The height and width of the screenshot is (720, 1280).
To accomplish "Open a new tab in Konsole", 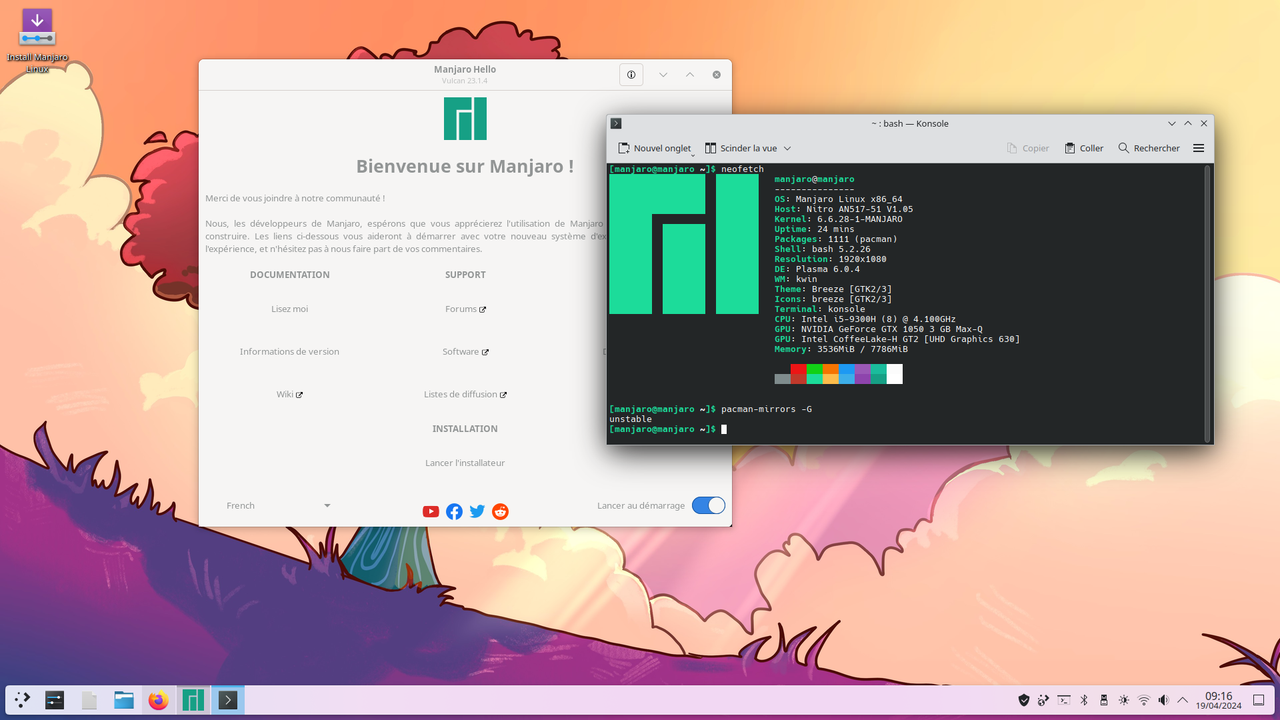I will point(655,147).
